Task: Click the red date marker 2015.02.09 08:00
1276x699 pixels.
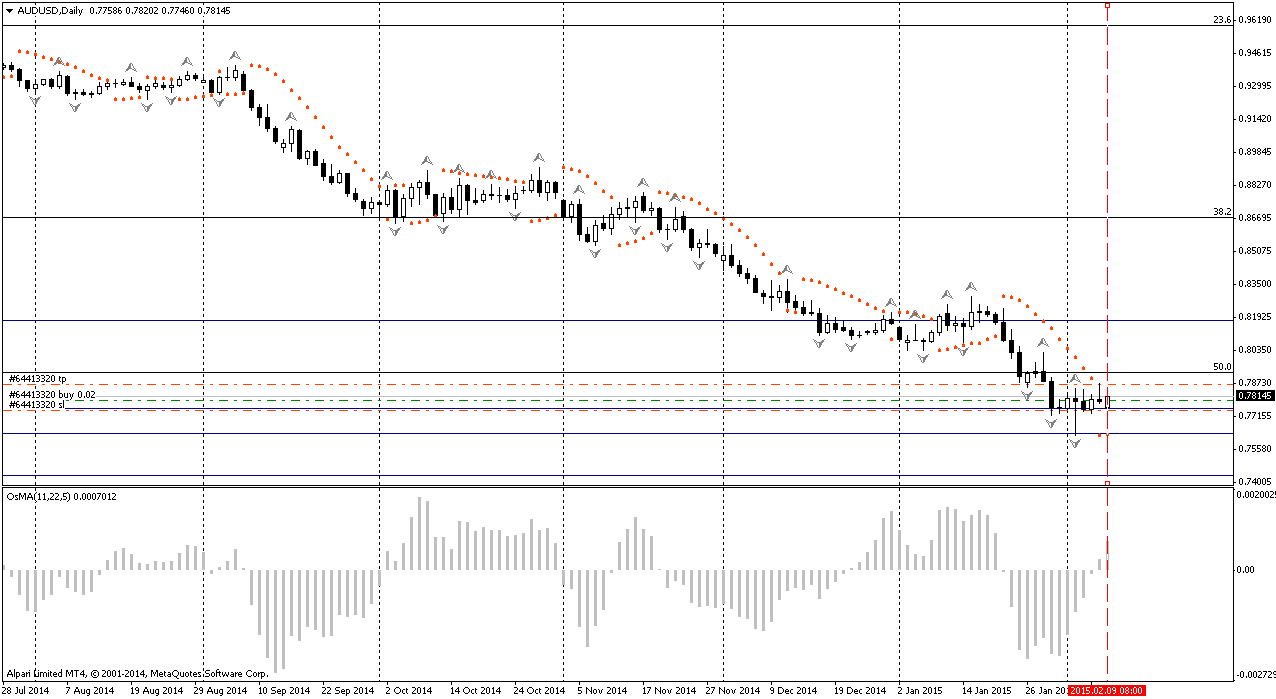Action: [x=1106, y=690]
